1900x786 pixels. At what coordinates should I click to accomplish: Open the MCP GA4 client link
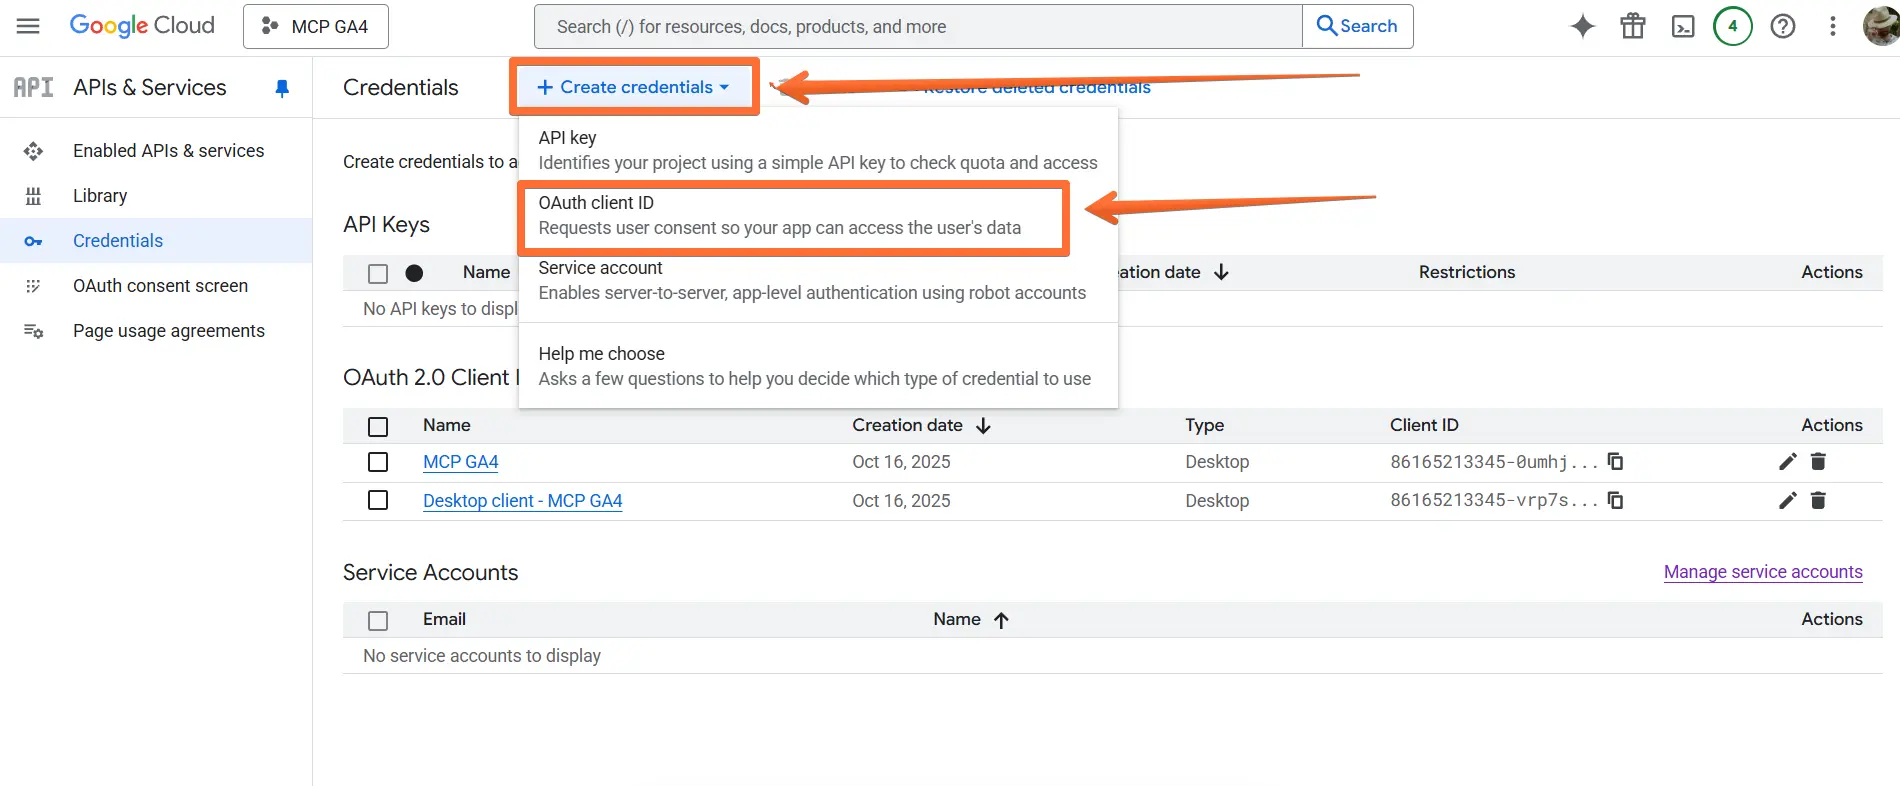460,462
